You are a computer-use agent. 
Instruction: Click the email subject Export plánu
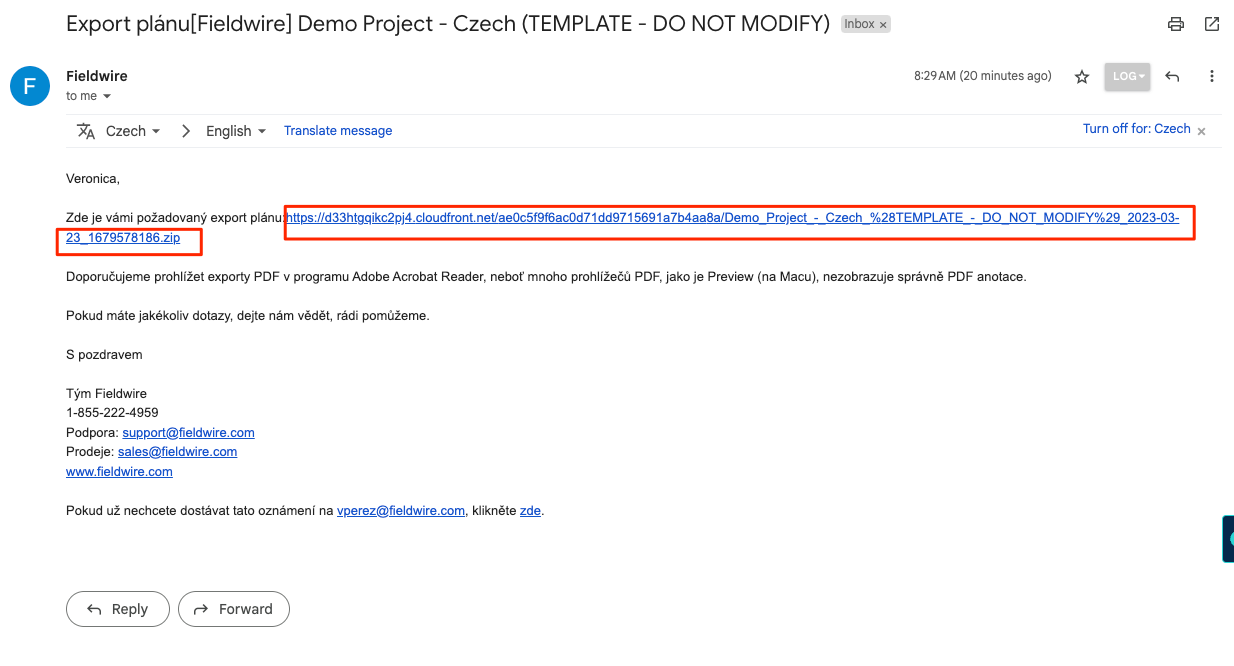click(448, 24)
